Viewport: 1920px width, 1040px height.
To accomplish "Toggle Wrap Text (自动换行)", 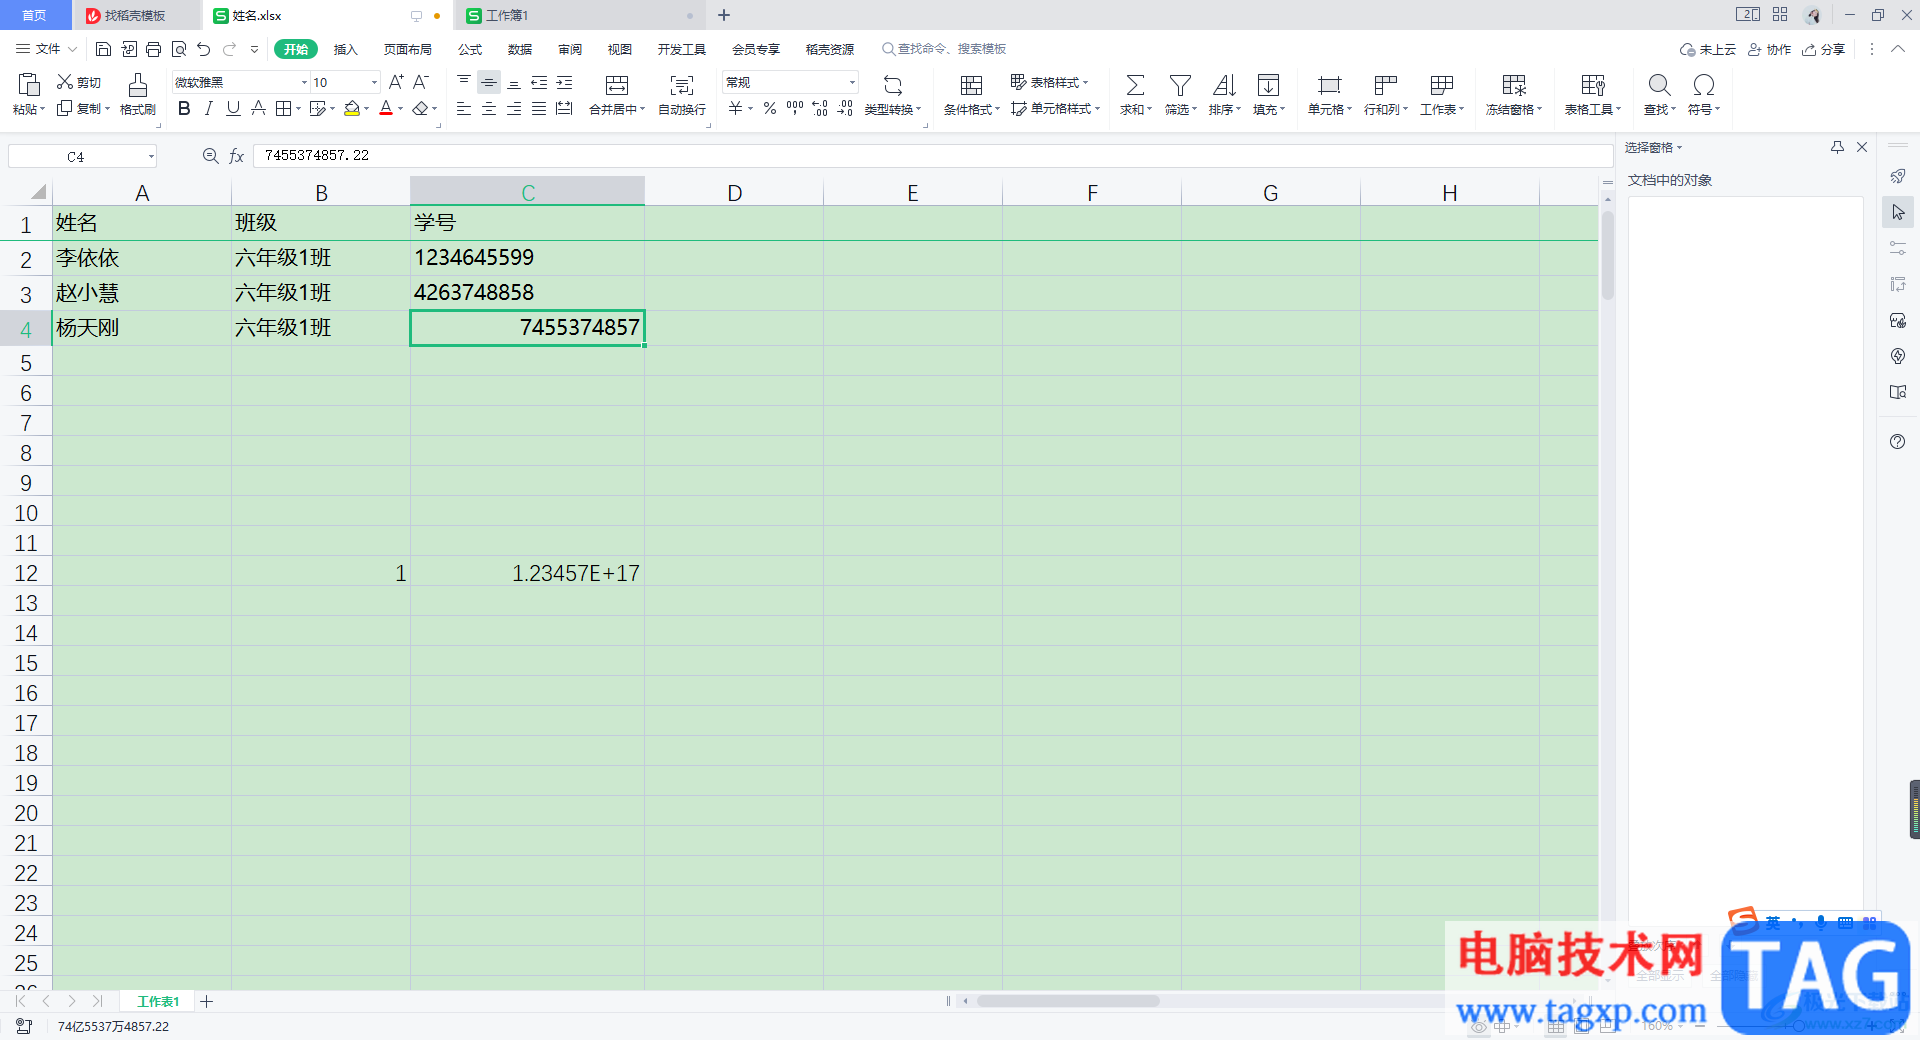I will coord(682,94).
